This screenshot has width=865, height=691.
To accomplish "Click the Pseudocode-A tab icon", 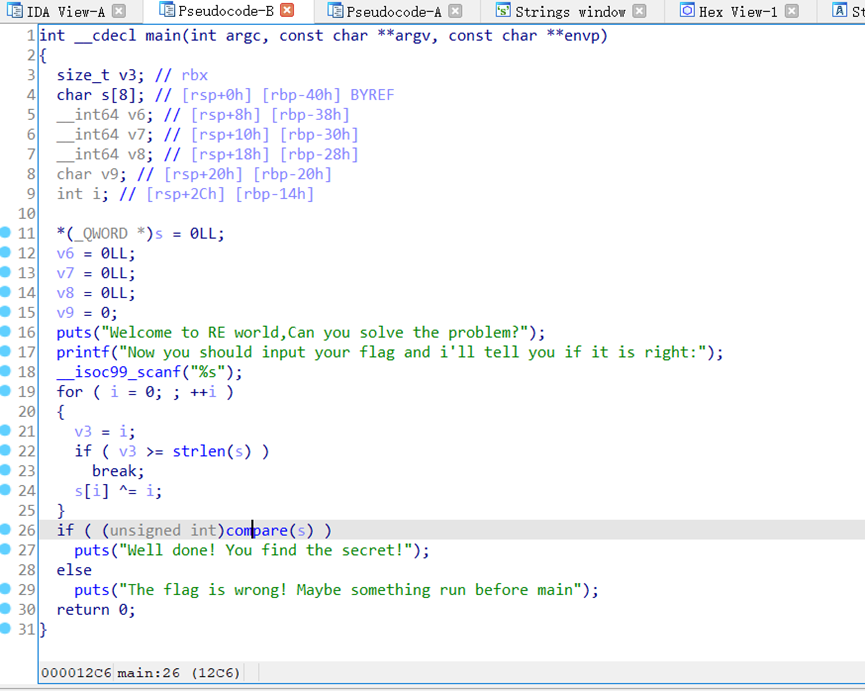I will click(335, 11).
